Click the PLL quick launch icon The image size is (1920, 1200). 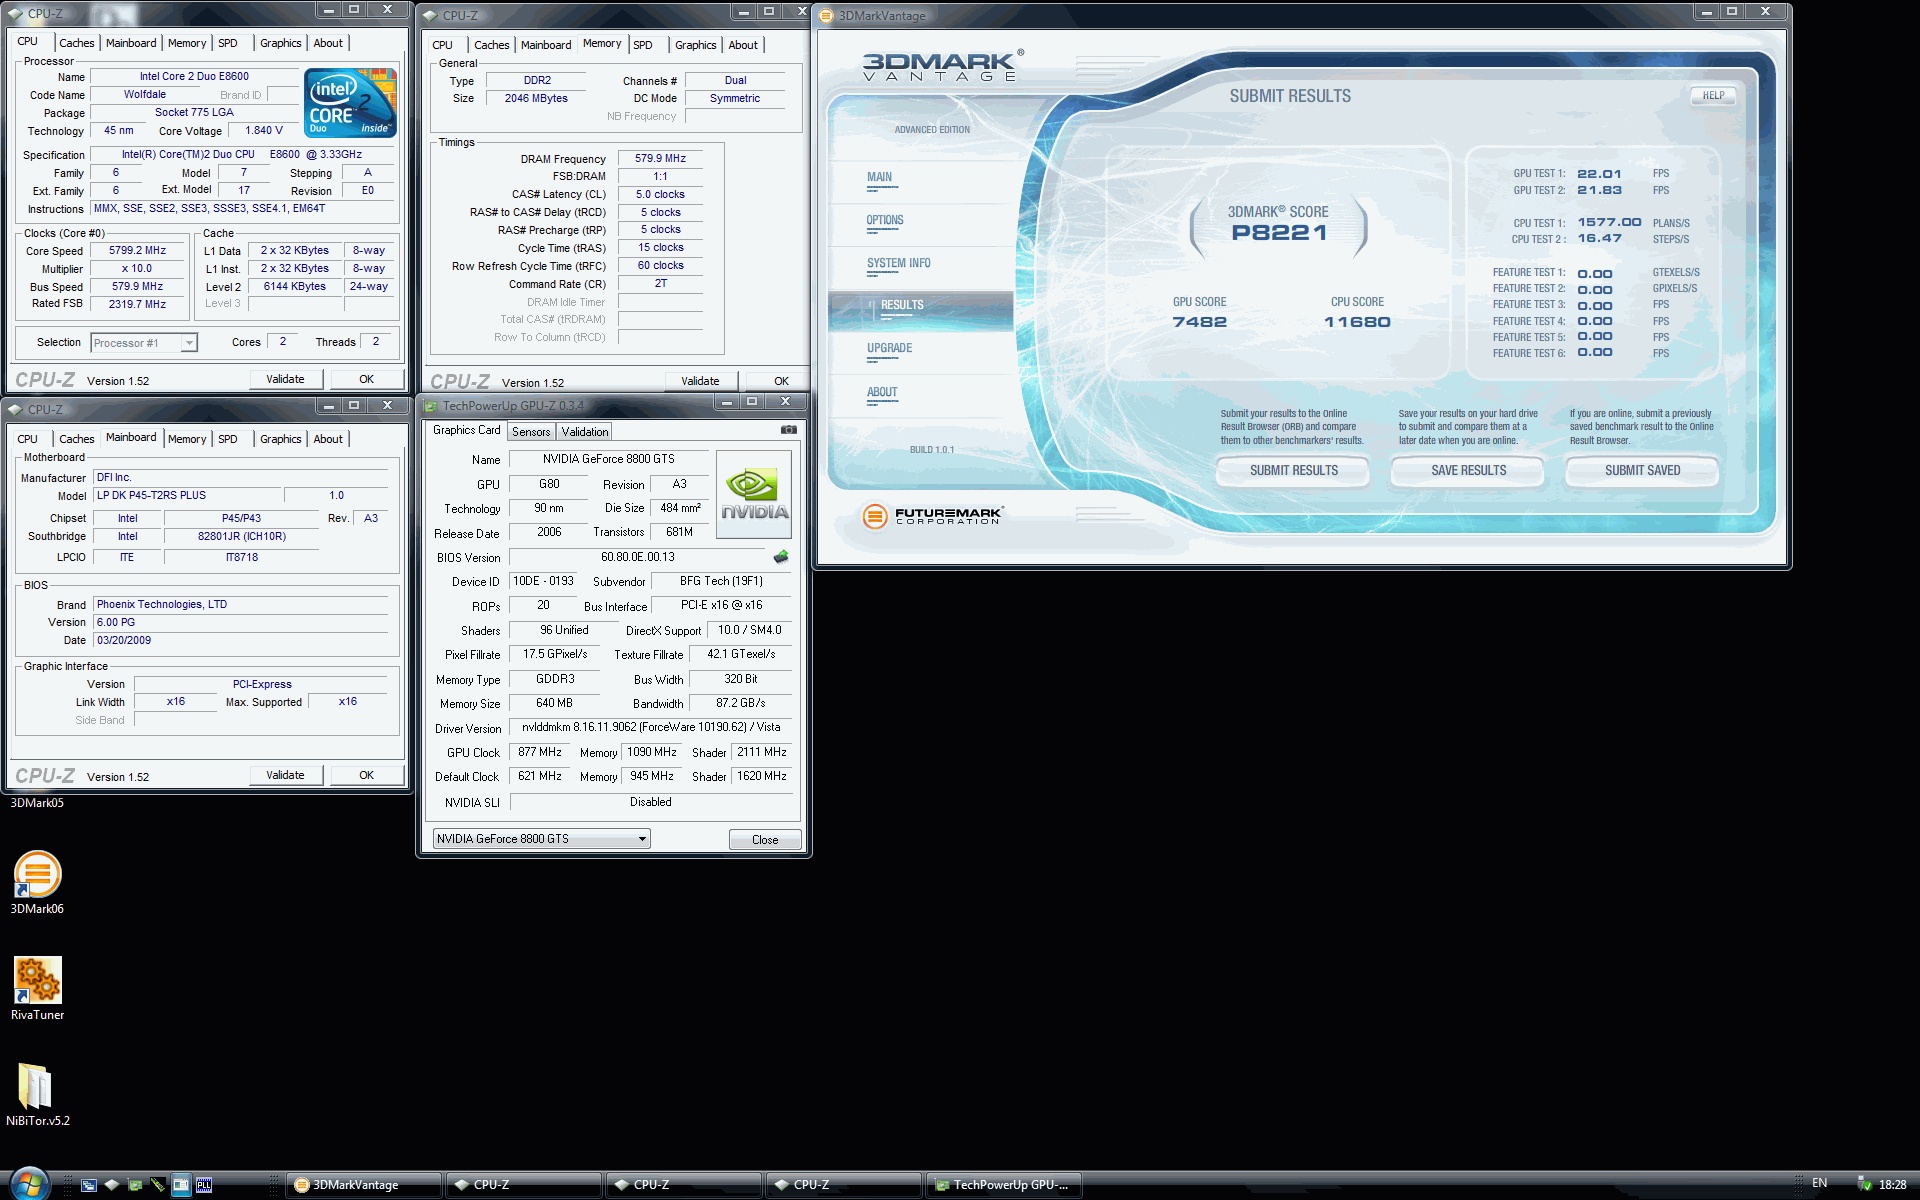coord(204,1185)
